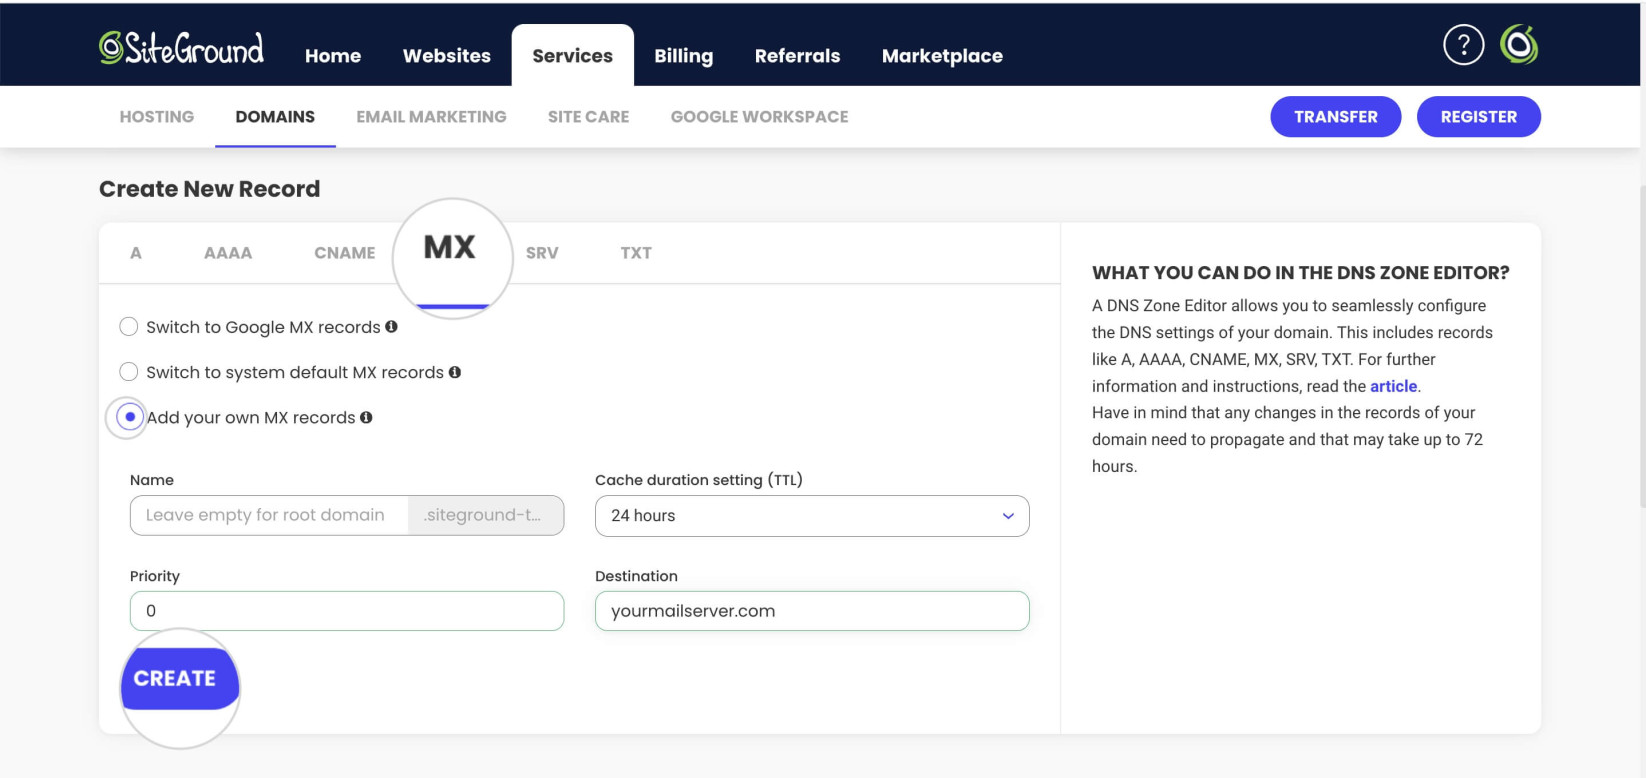Switch to the GOOGLE WORKSPACE sub-tab
Screen dimensions: 1646x778
coord(760,117)
